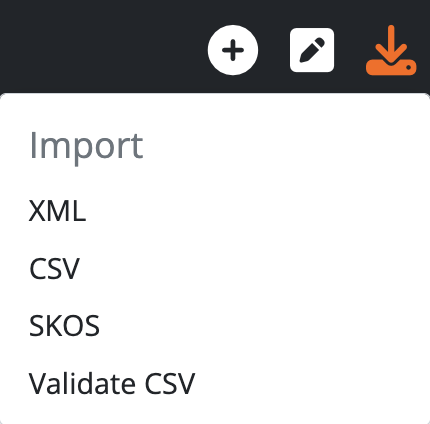
Task: Select the SKOS import option
Action: [64, 325]
